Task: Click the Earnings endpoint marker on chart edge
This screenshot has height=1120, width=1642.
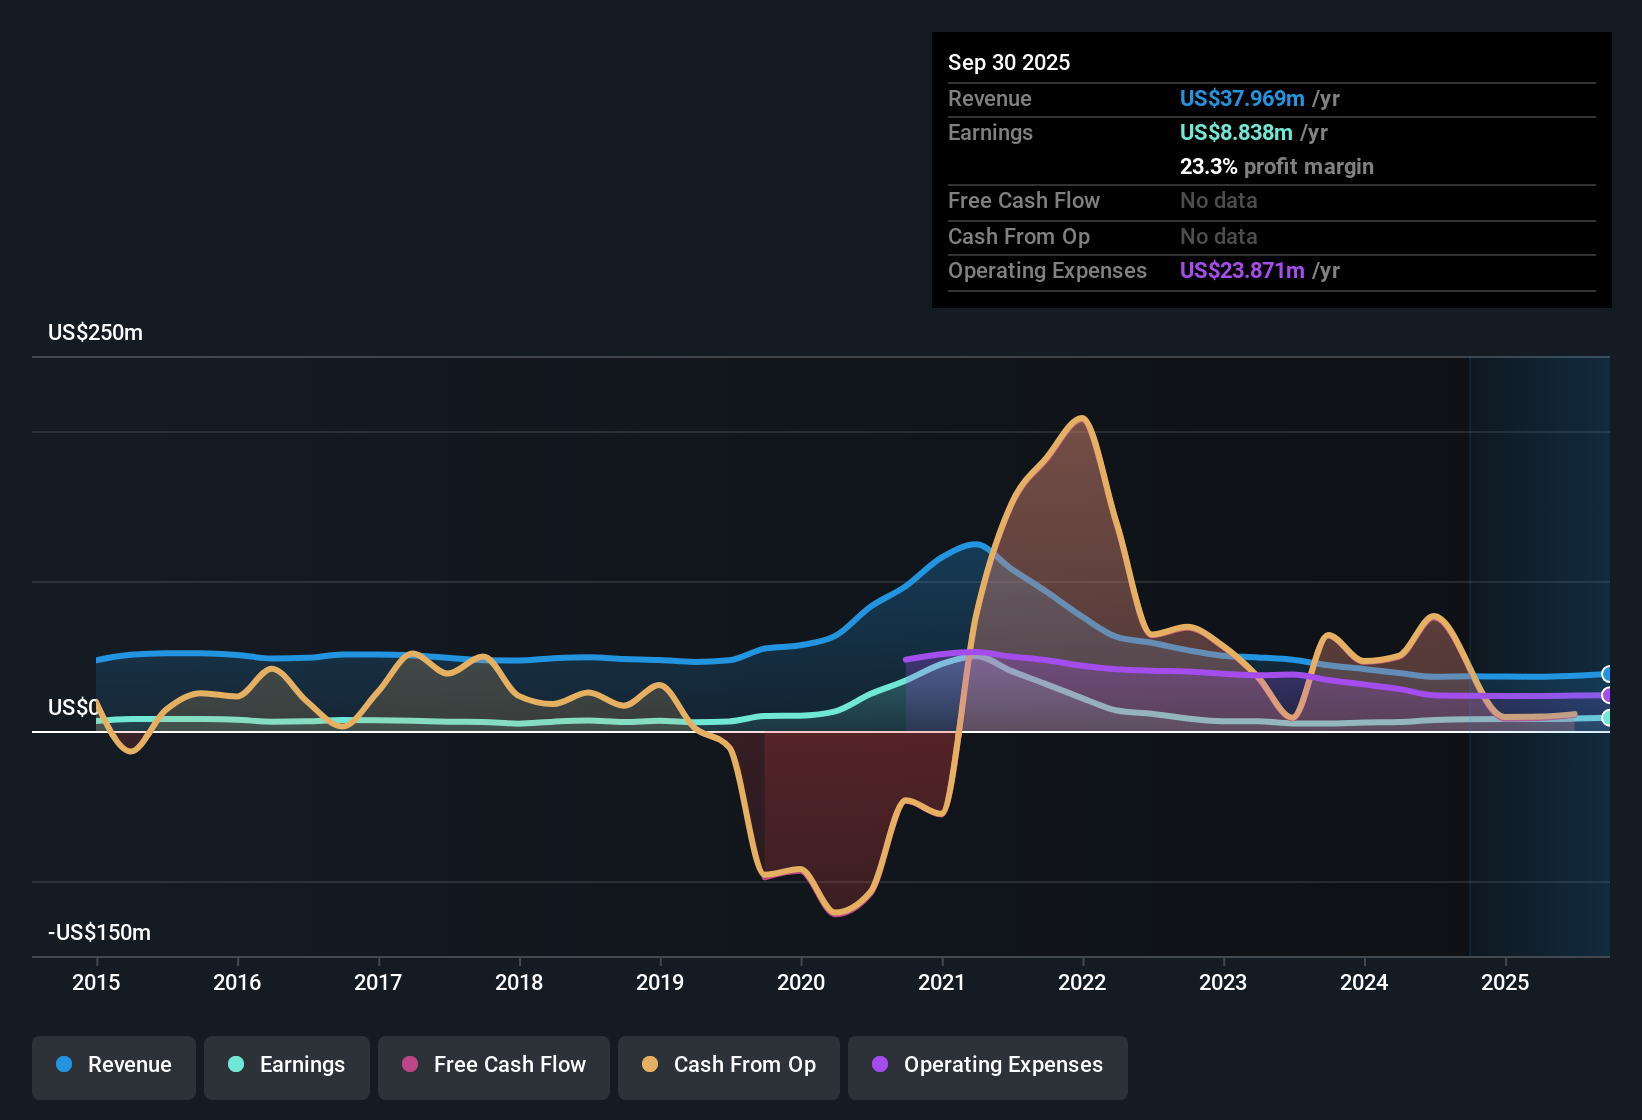Action: tap(1608, 718)
